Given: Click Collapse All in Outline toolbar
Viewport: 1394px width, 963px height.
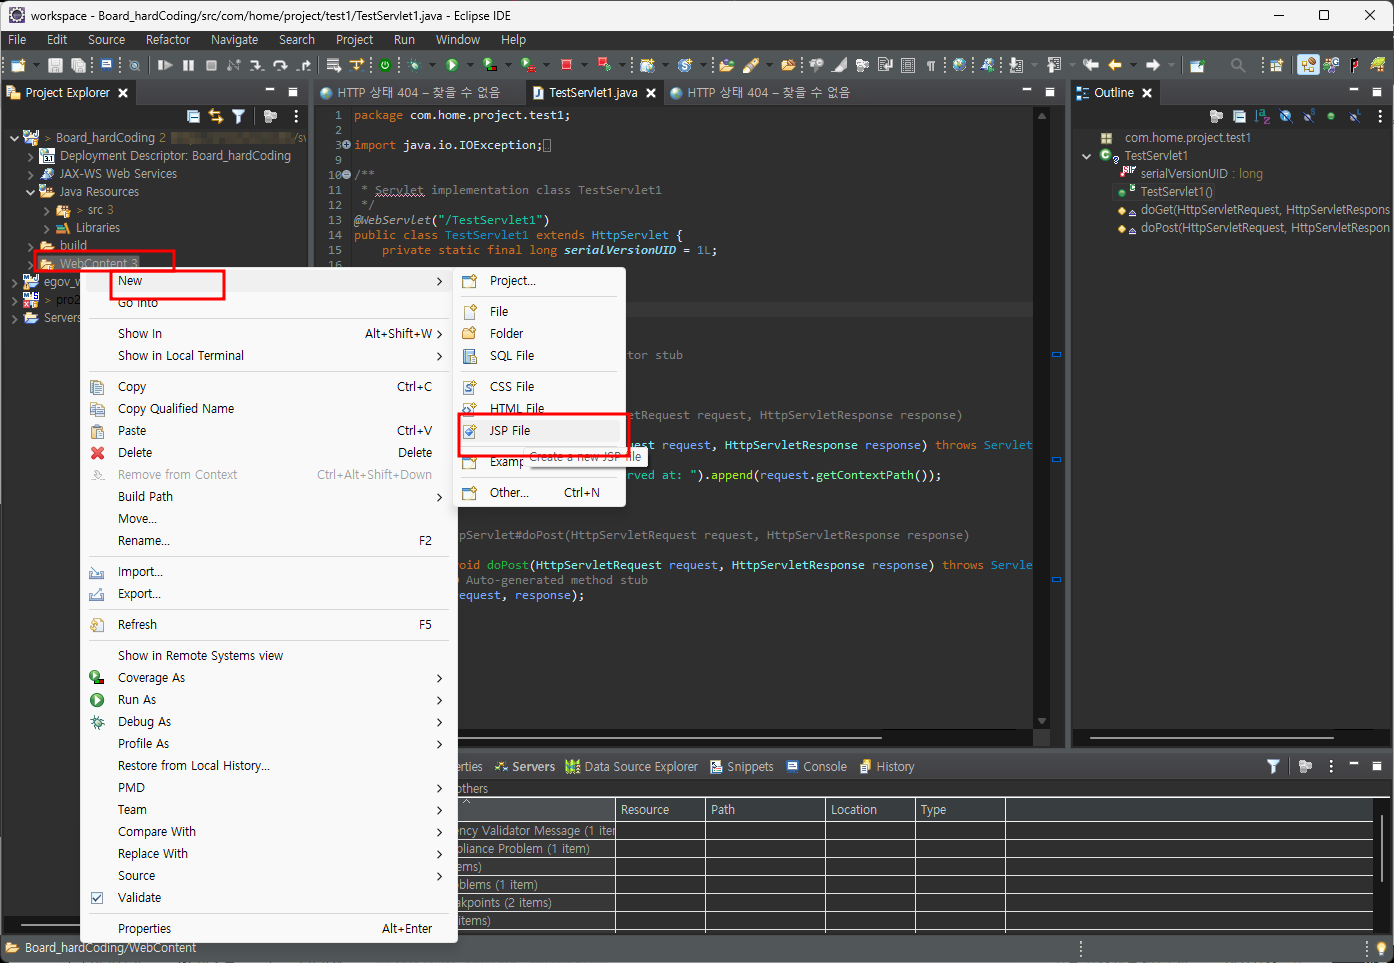Looking at the screenshot, I should [1239, 116].
